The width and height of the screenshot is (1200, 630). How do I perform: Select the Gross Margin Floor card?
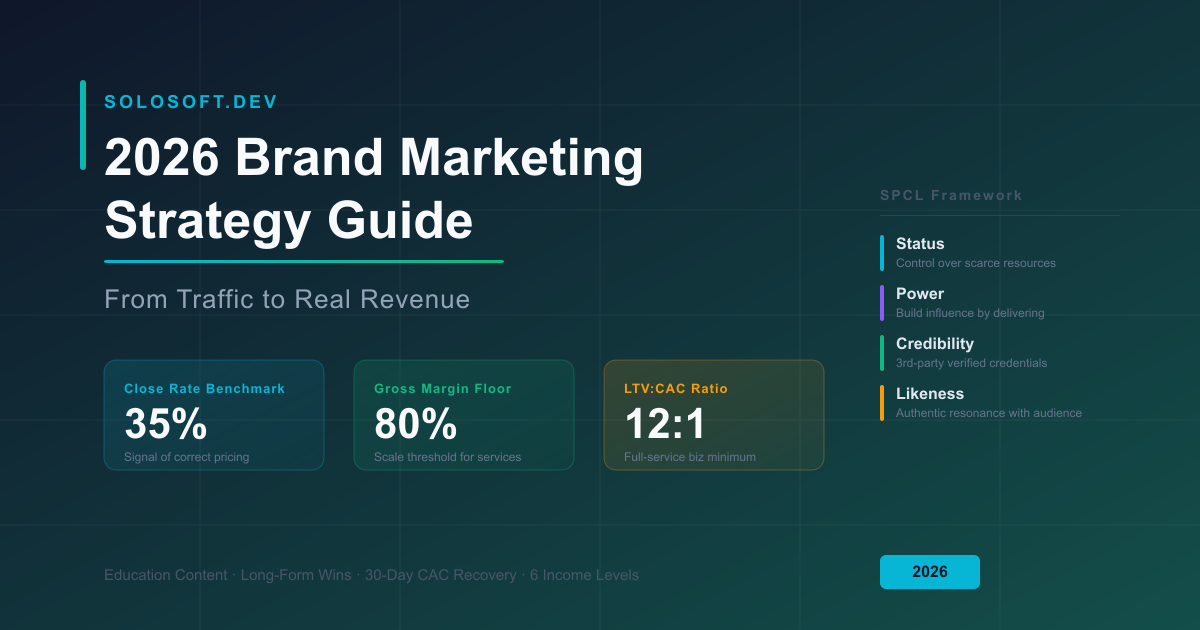point(463,414)
